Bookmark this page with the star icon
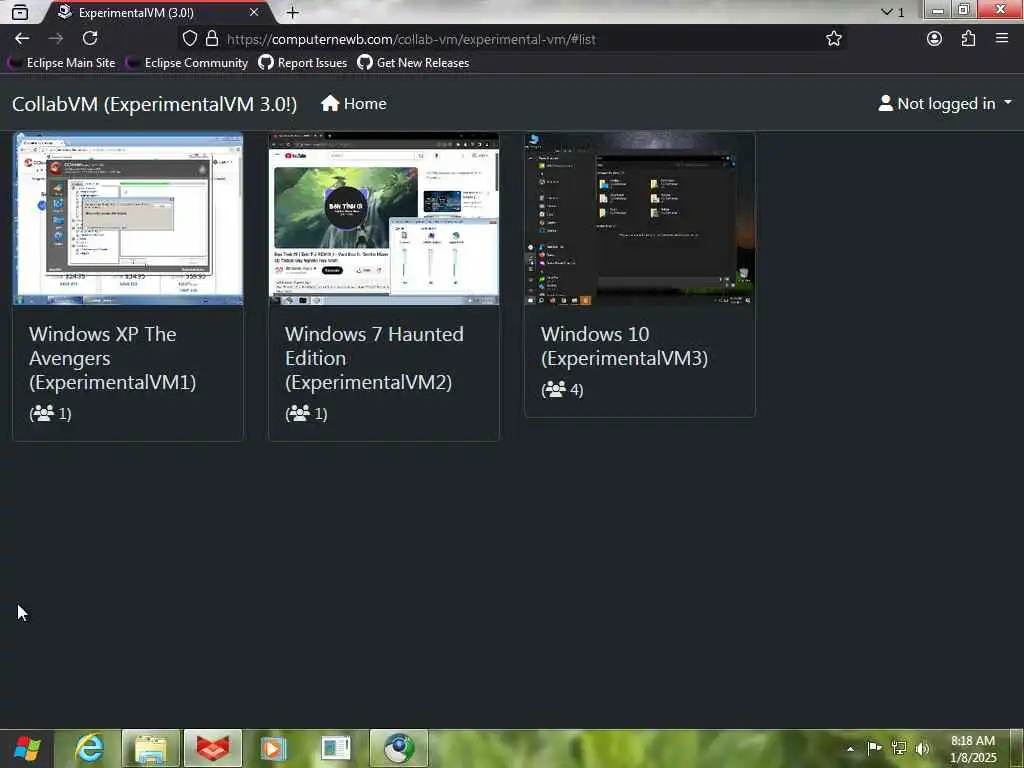 [834, 39]
